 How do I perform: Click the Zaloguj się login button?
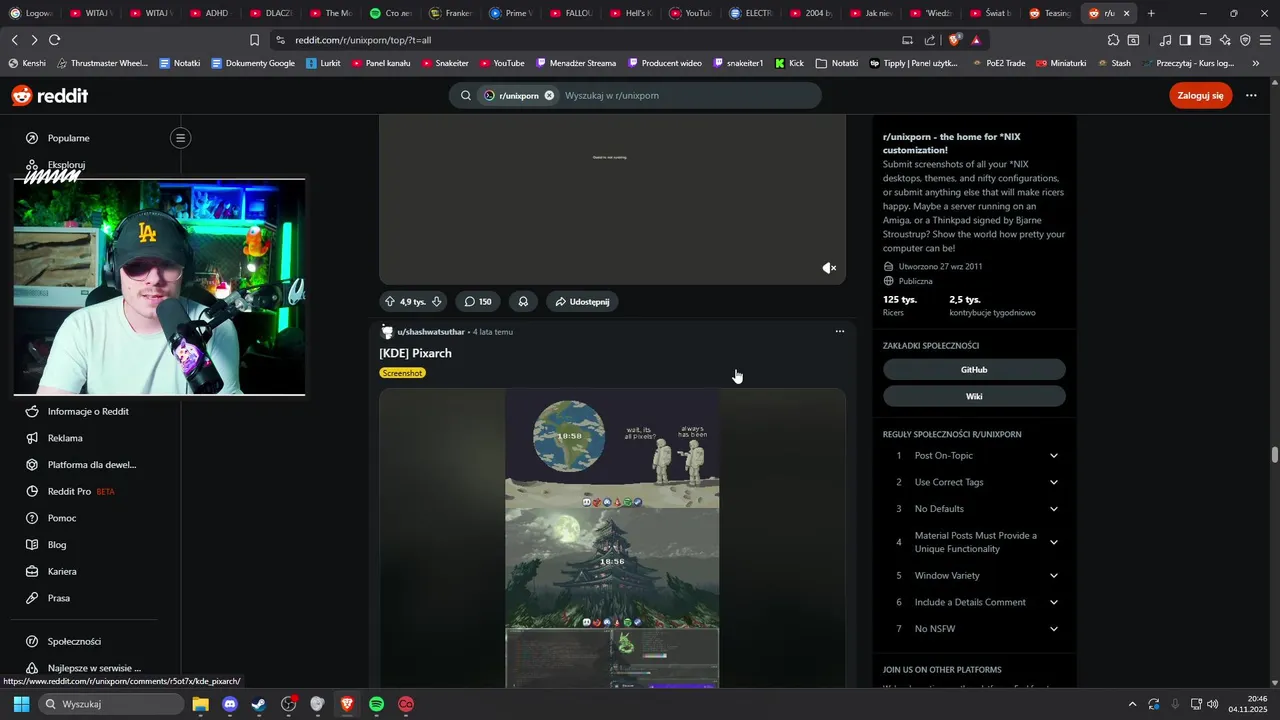(1200, 95)
